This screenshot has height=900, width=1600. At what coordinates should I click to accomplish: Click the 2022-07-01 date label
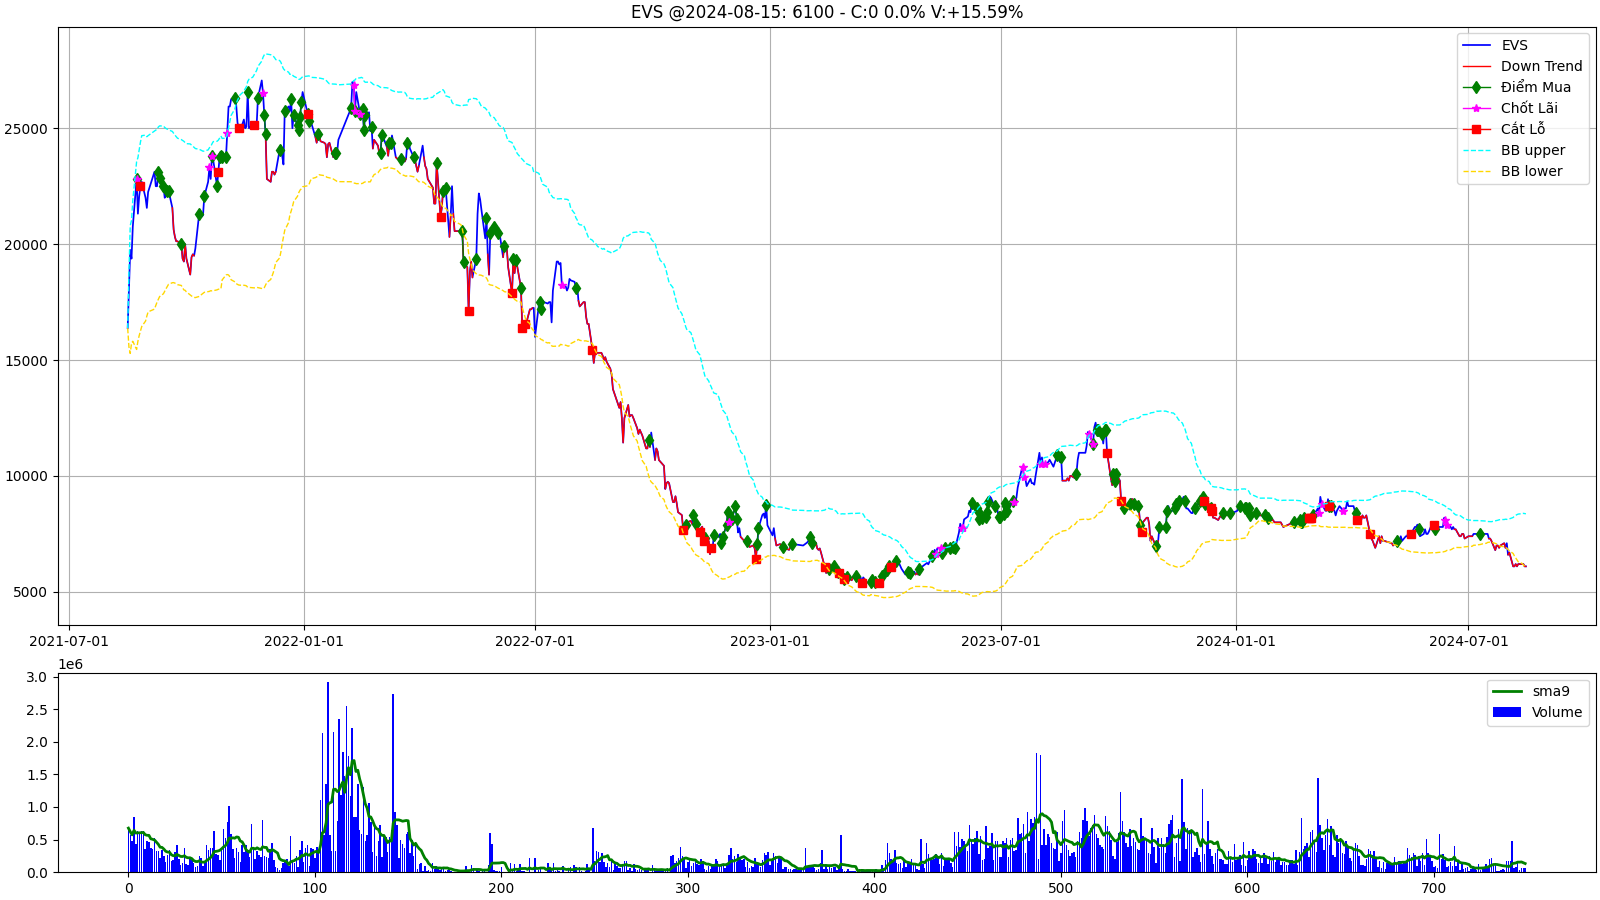point(535,641)
